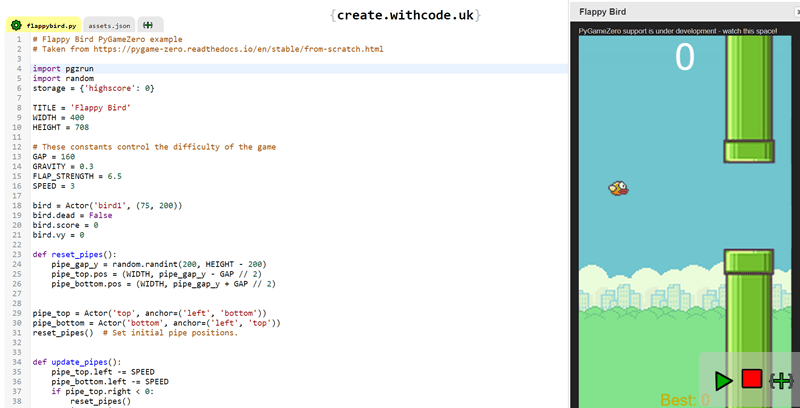Click the 'if pipe_top.right < 0:' line
The image size is (800, 408).
click(103, 391)
